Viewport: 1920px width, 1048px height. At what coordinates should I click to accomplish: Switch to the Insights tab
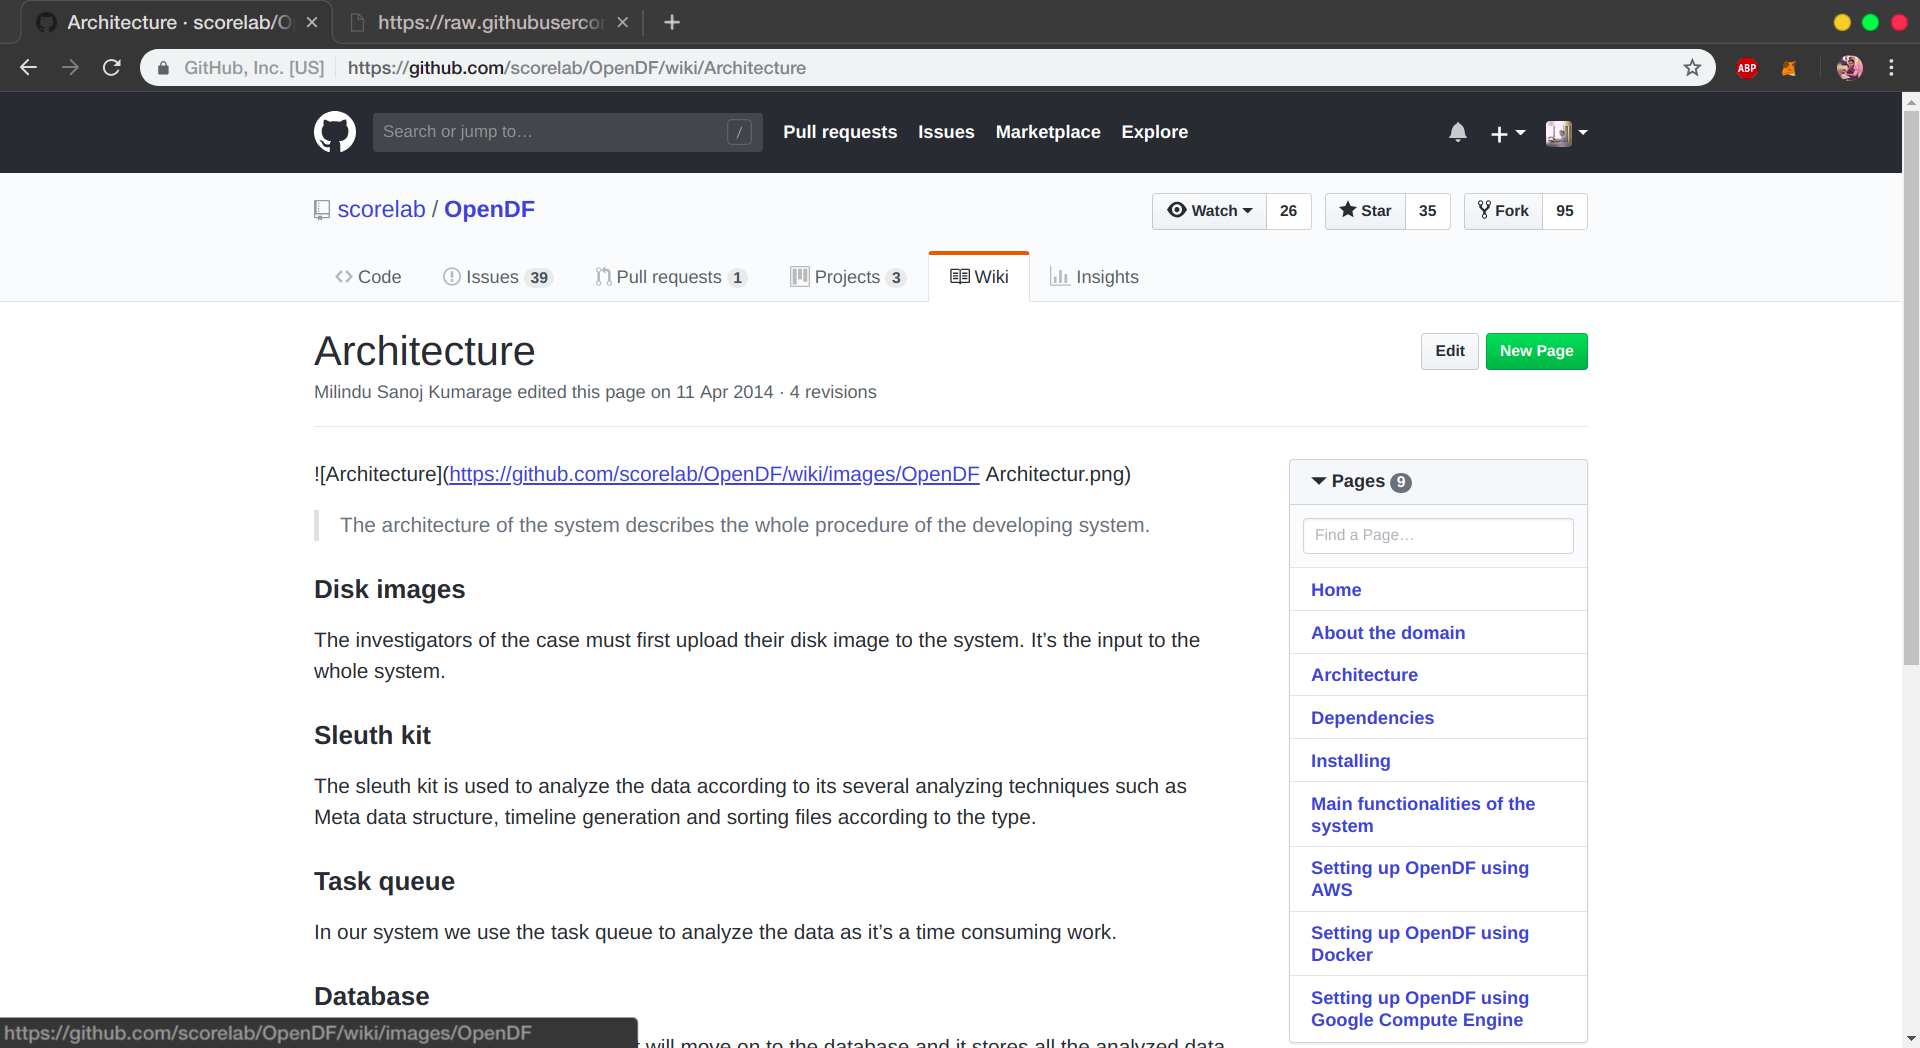click(x=1094, y=277)
